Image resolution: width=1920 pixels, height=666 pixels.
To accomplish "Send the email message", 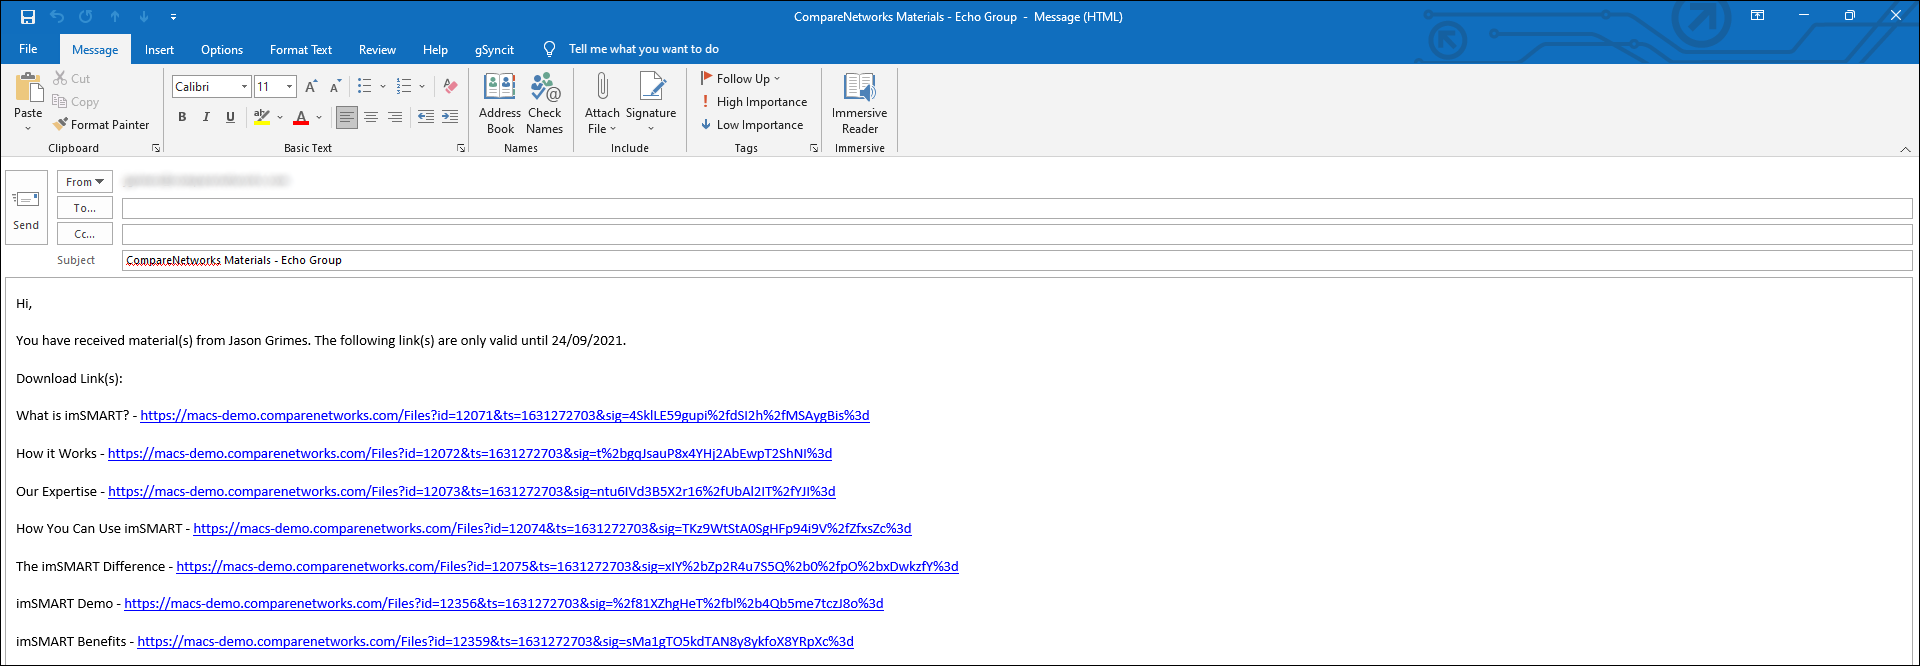I will 26,207.
